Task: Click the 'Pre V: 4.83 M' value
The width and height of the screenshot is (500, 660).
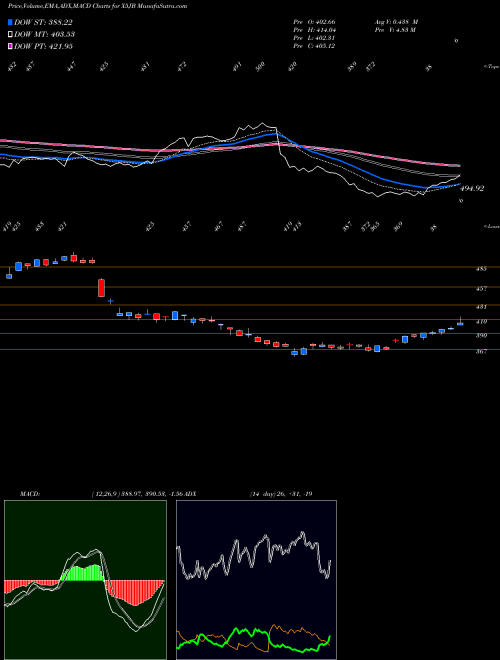Action: pyautogui.click(x=395, y=30)
